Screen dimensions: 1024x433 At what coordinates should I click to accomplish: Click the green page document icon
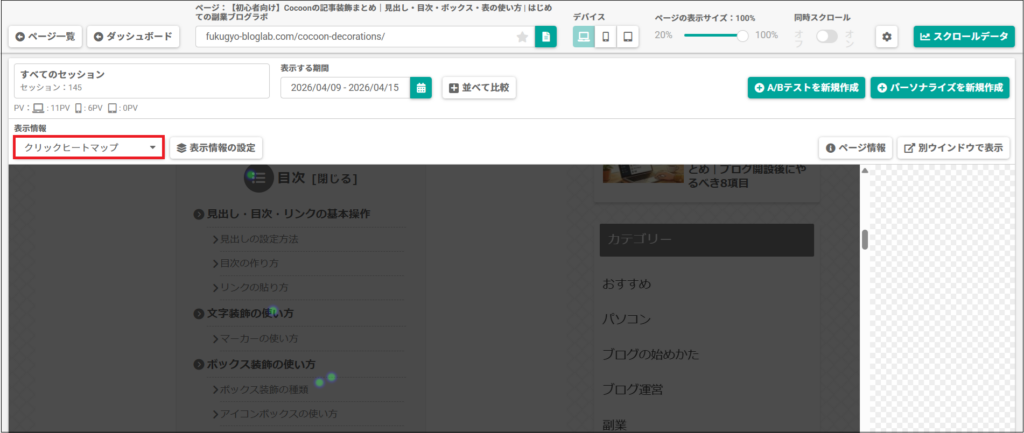coord(546,37)
